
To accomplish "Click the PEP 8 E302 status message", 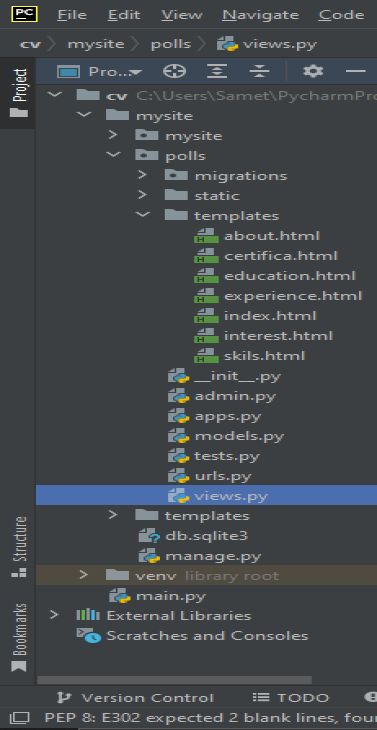I will [x=211, y=717].
